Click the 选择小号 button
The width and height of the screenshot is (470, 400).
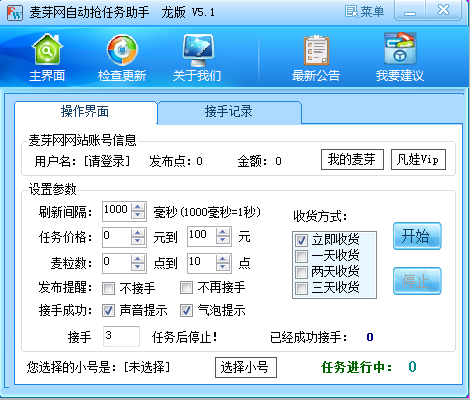point(246,368)
